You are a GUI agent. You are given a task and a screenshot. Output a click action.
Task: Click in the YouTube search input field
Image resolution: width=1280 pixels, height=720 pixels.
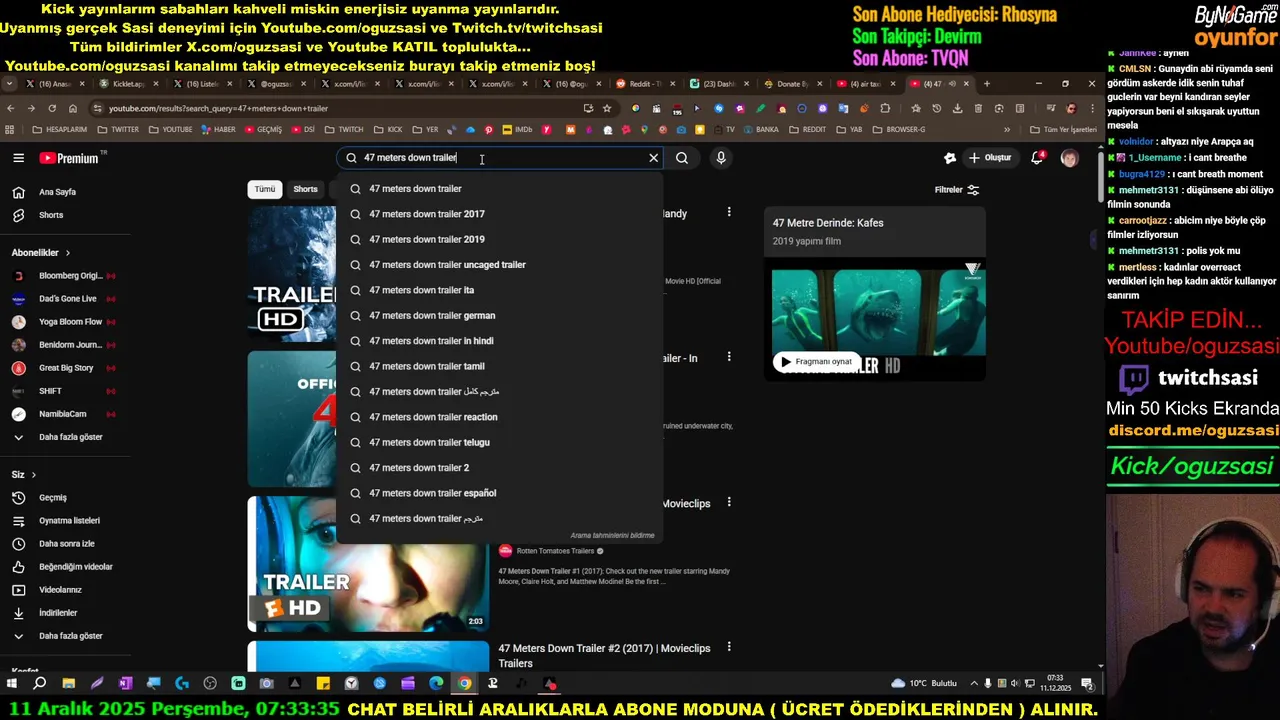tap(500, 158)
